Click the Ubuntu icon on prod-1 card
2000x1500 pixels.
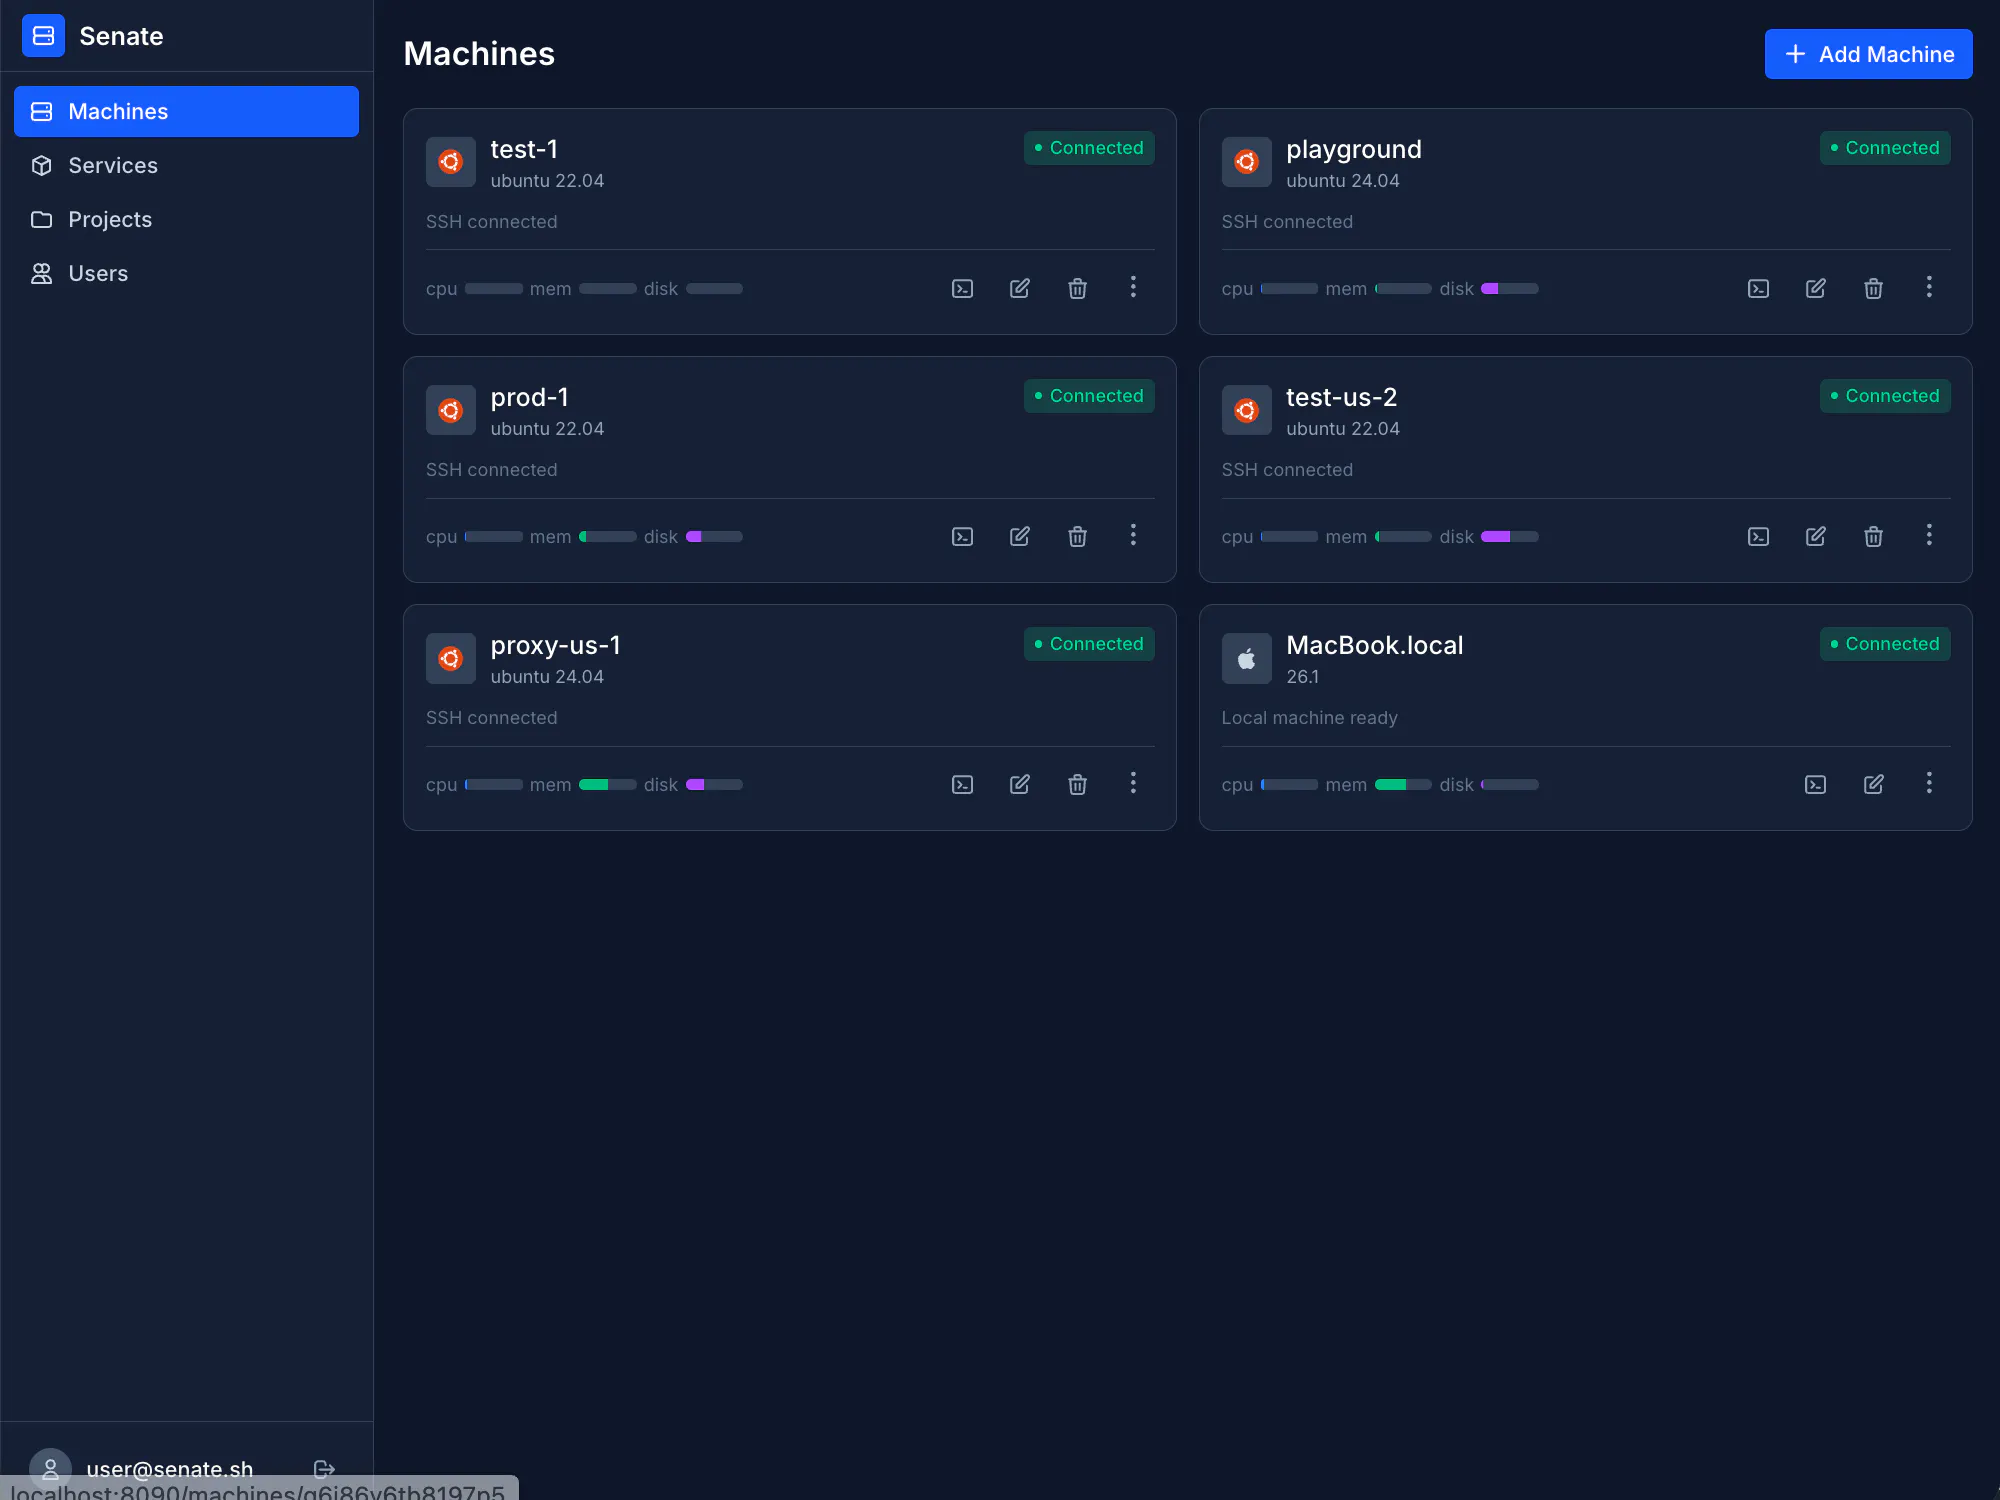[x=450, y=410]
